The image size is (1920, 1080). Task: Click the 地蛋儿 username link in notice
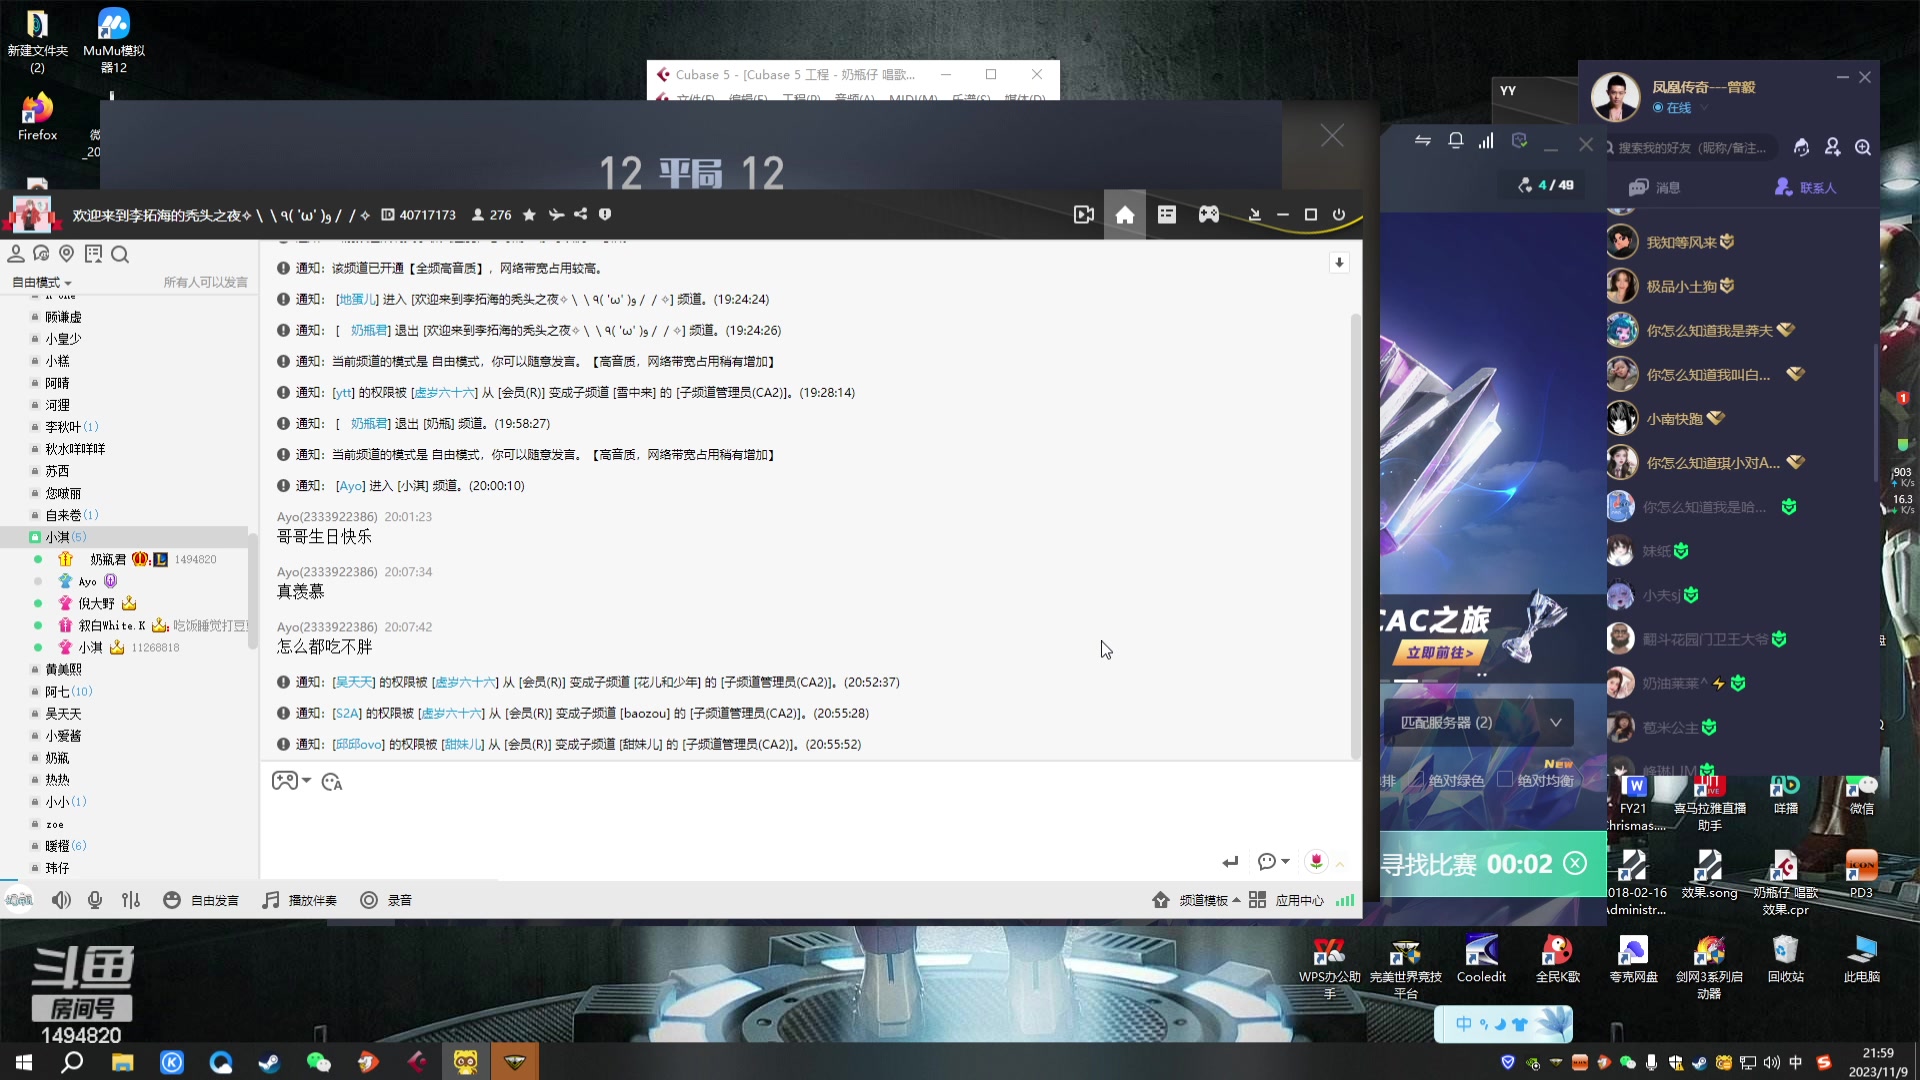point(356,299)
